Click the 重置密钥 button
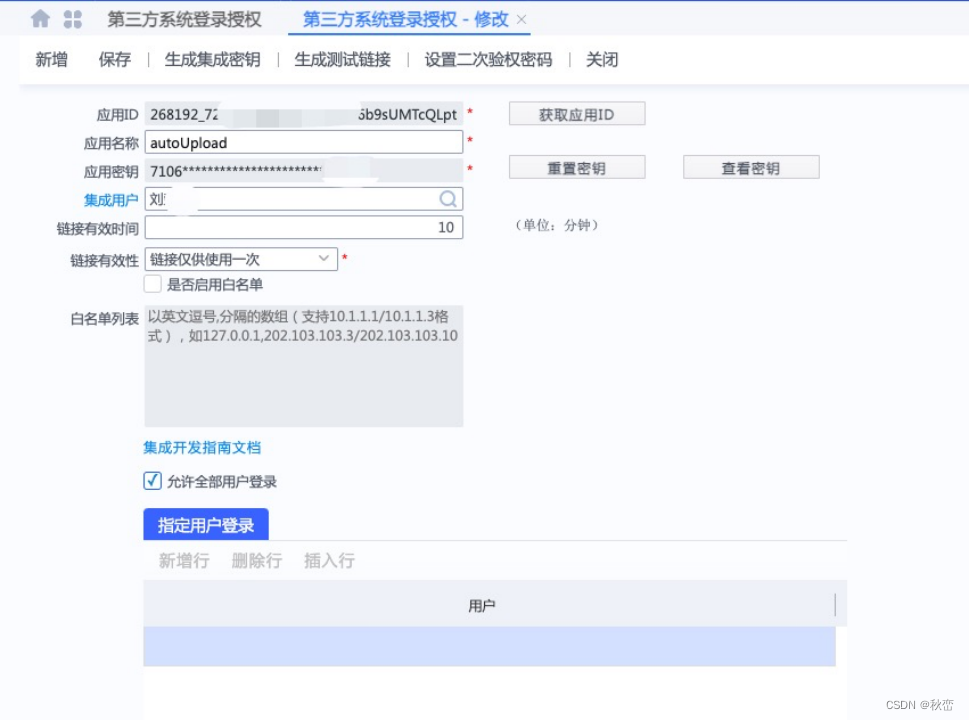The image size is (969, 720). [x=577, y=168]
